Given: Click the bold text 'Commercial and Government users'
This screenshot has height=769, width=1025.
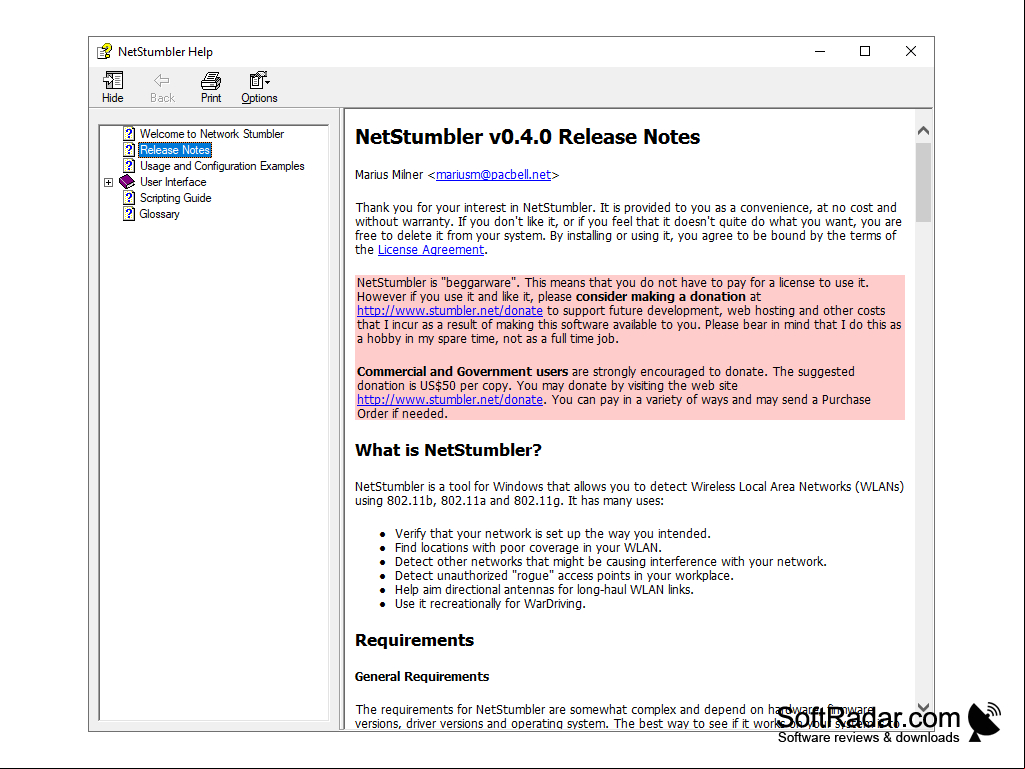Looking at the screenshot, I should (462, 371).
